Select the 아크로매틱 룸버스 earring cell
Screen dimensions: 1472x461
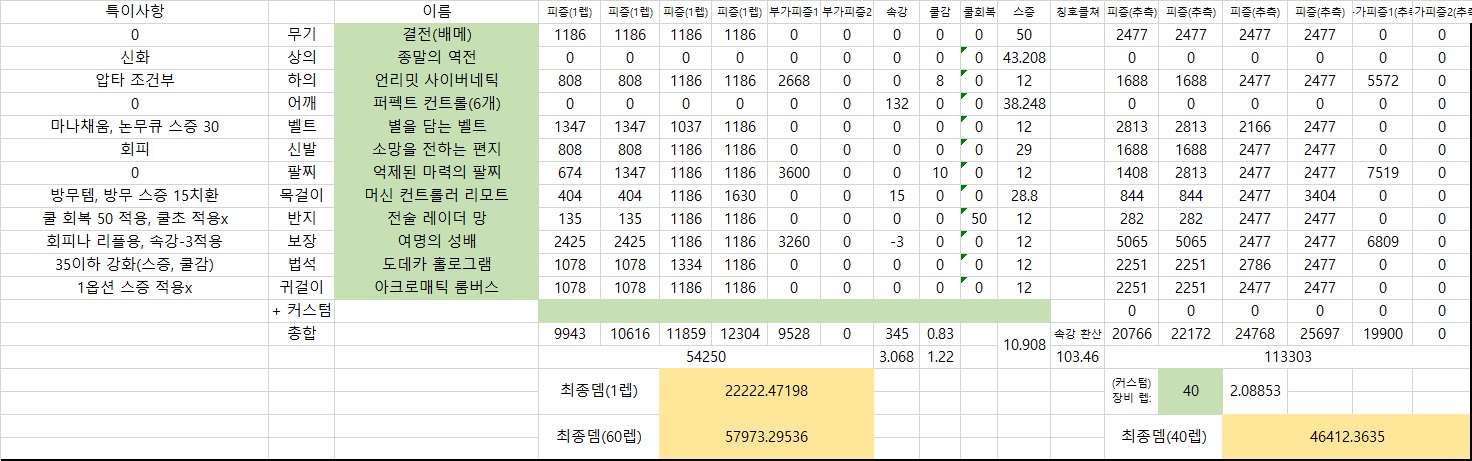[436, 287]
